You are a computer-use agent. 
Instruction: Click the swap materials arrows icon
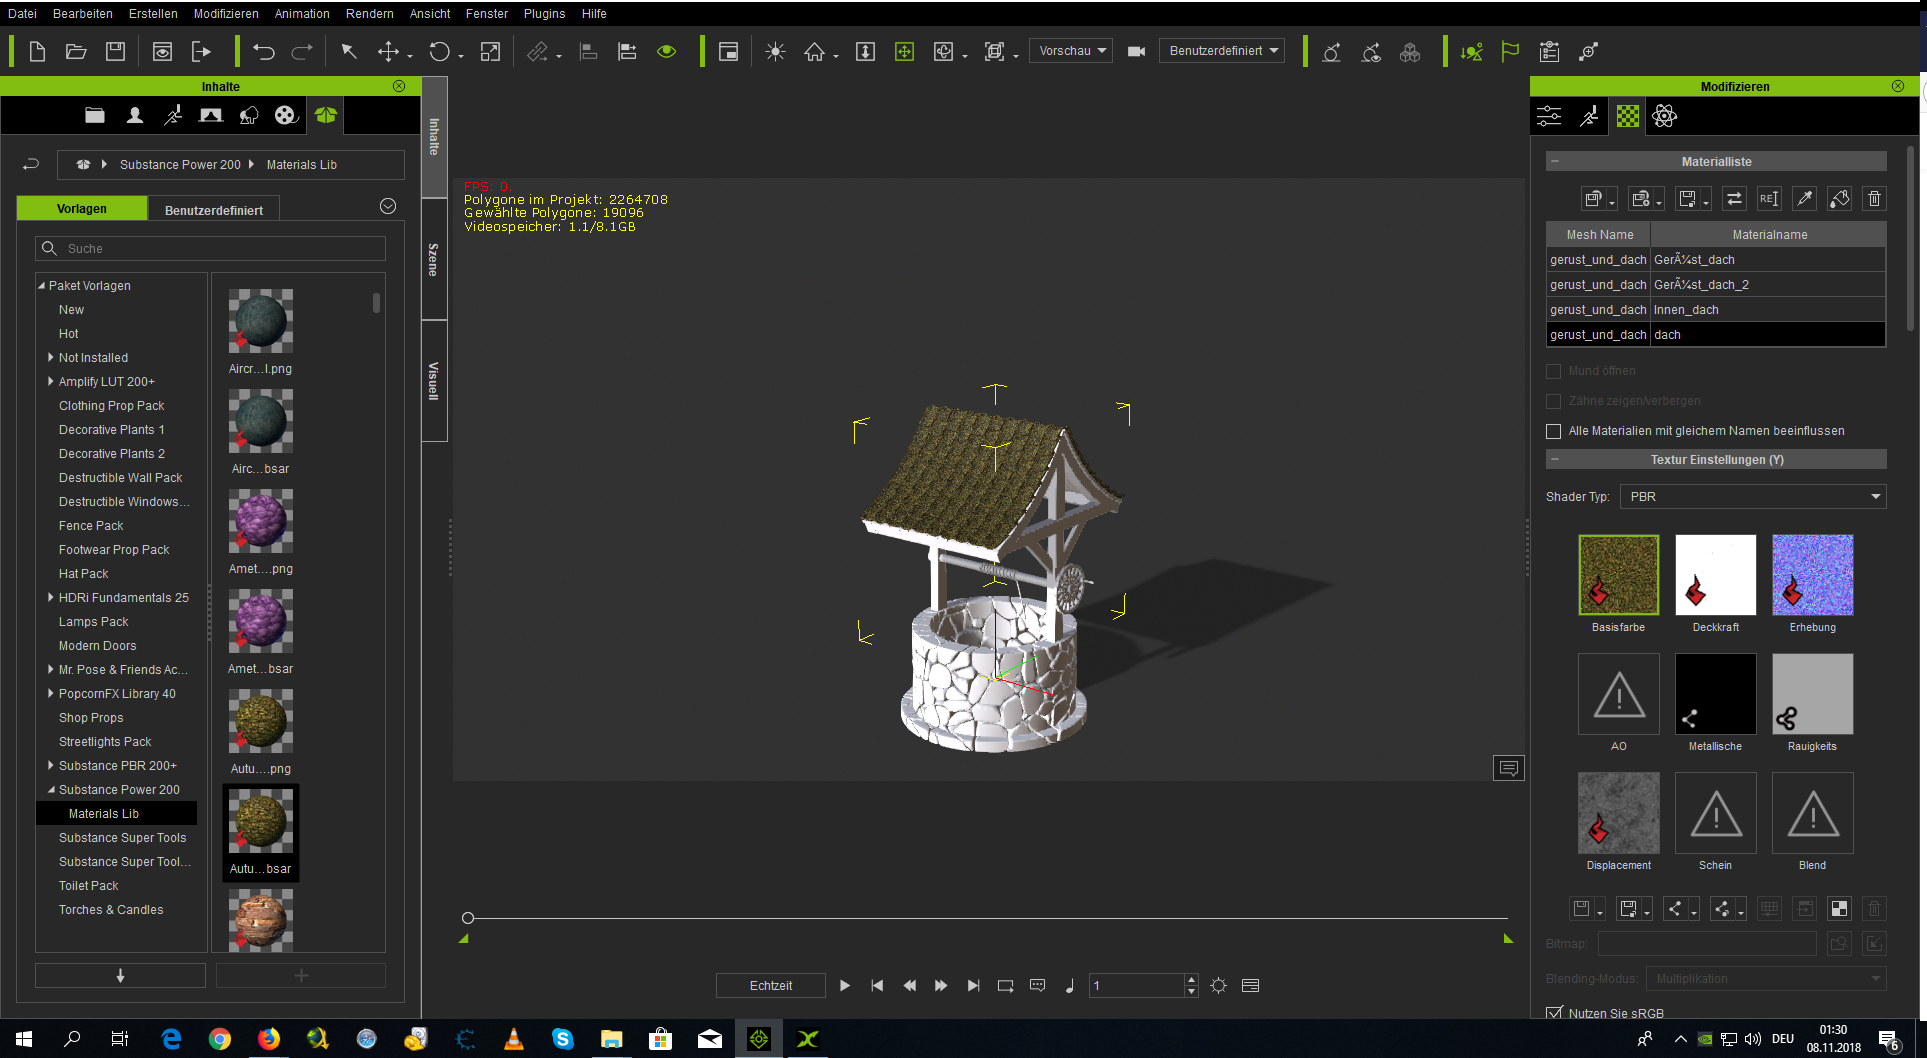pyautogui.click(x=1734, y=199)
